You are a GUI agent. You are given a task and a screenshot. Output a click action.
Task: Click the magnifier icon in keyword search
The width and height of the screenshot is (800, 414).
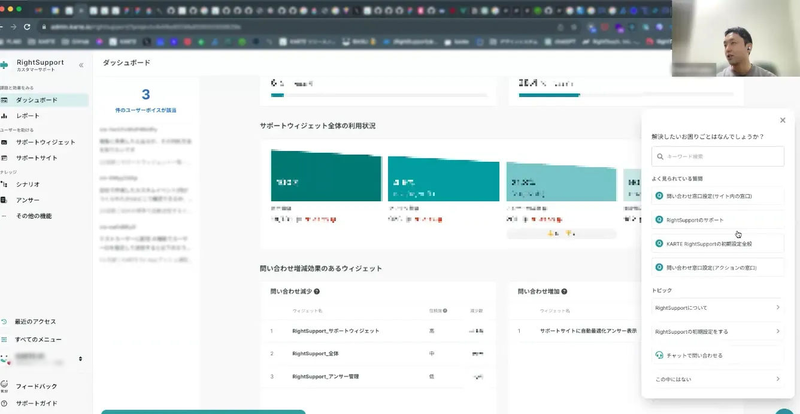(660, 157)
